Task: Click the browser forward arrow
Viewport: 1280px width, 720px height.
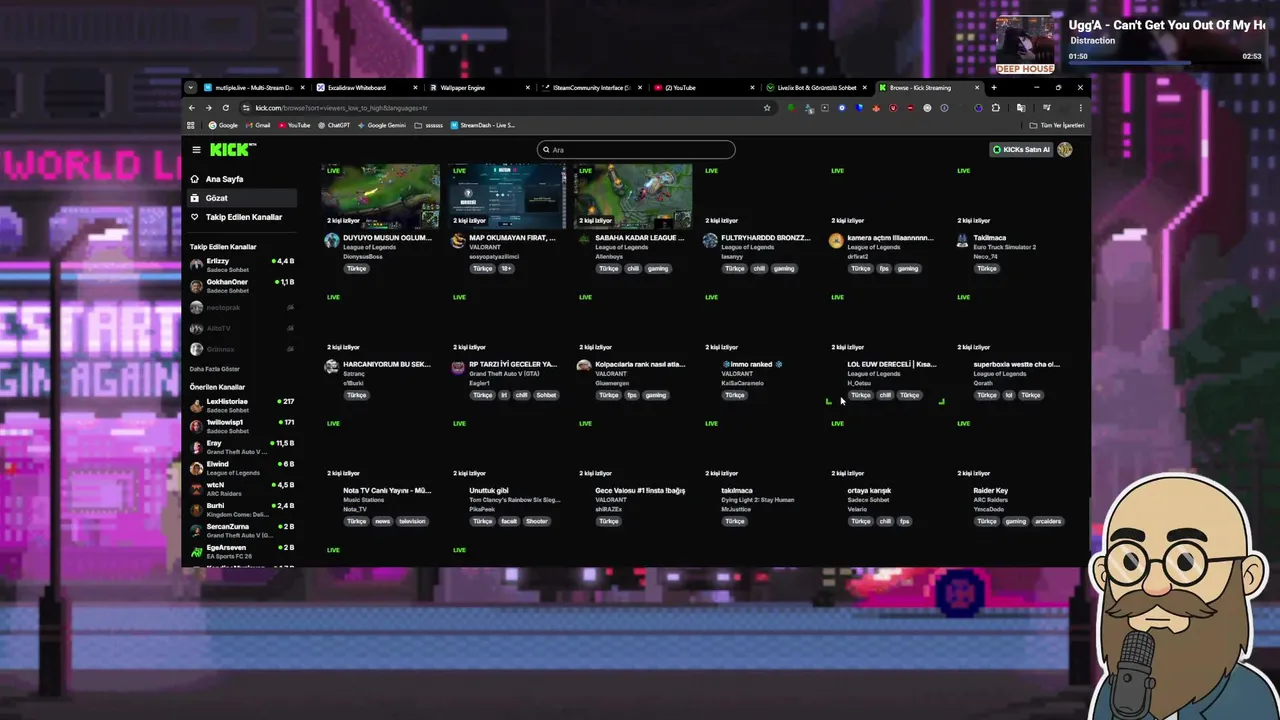Action: [208, 108]
